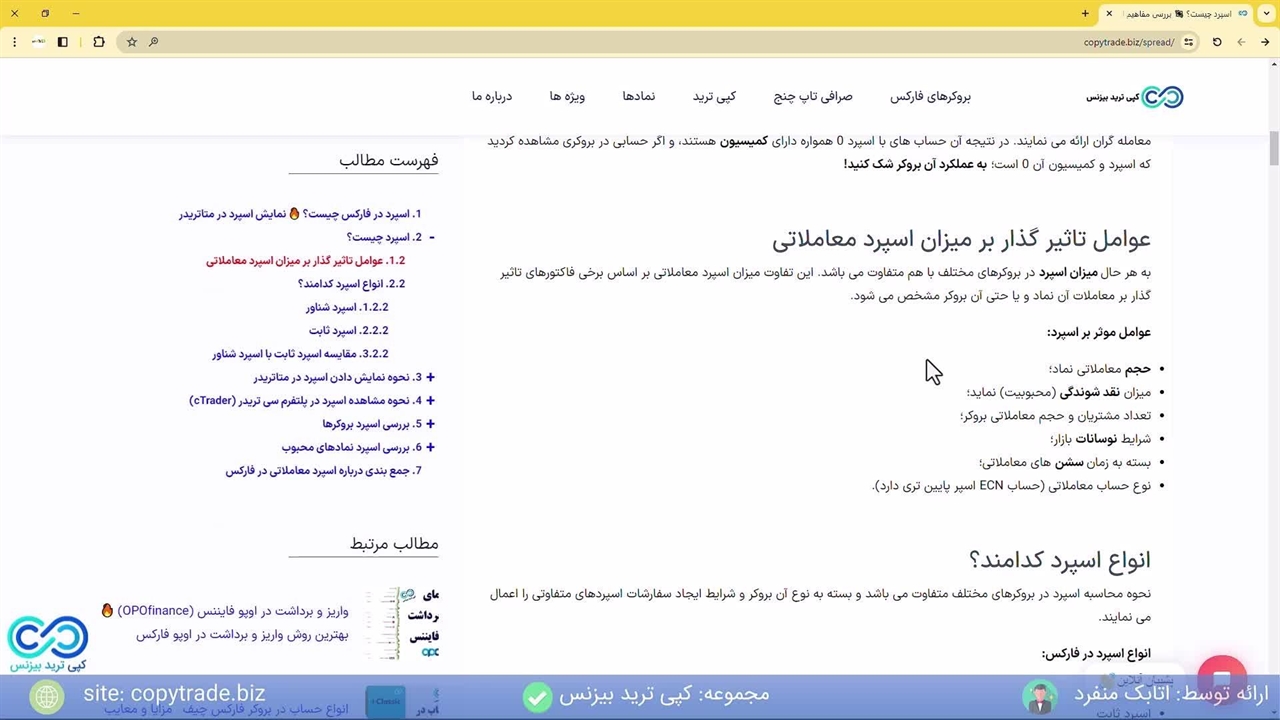Open new tab with plus icon
The width and height of the screenshot is (1280, 720).
click(1085, 13)
